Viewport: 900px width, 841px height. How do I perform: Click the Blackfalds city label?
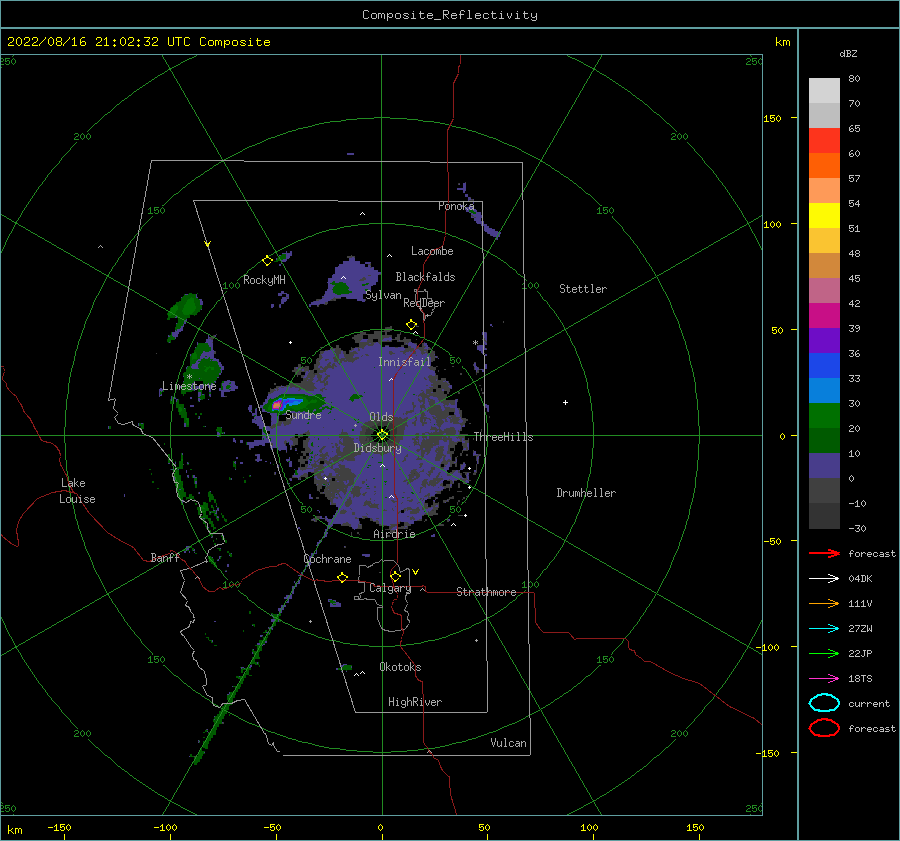coord(425,277)
